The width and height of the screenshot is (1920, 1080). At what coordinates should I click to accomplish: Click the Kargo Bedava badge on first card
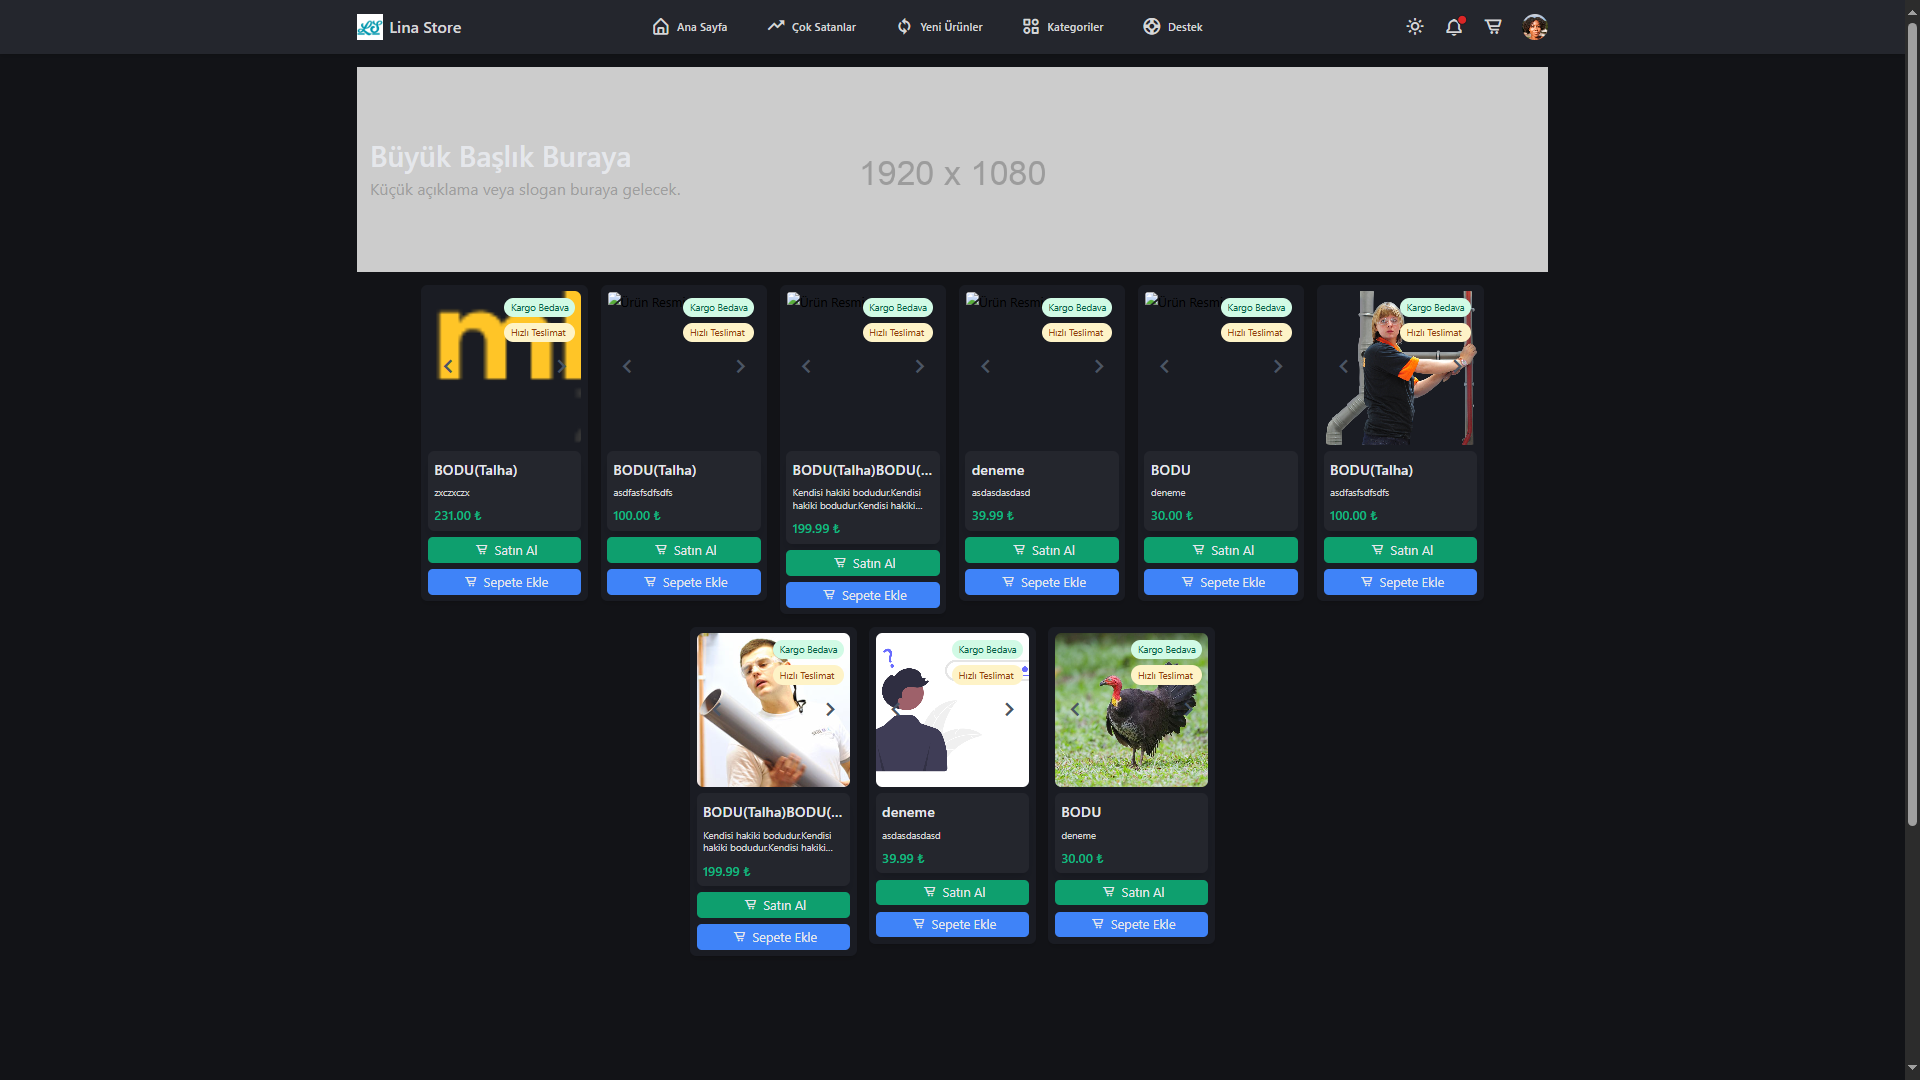[x=538, y=307]
